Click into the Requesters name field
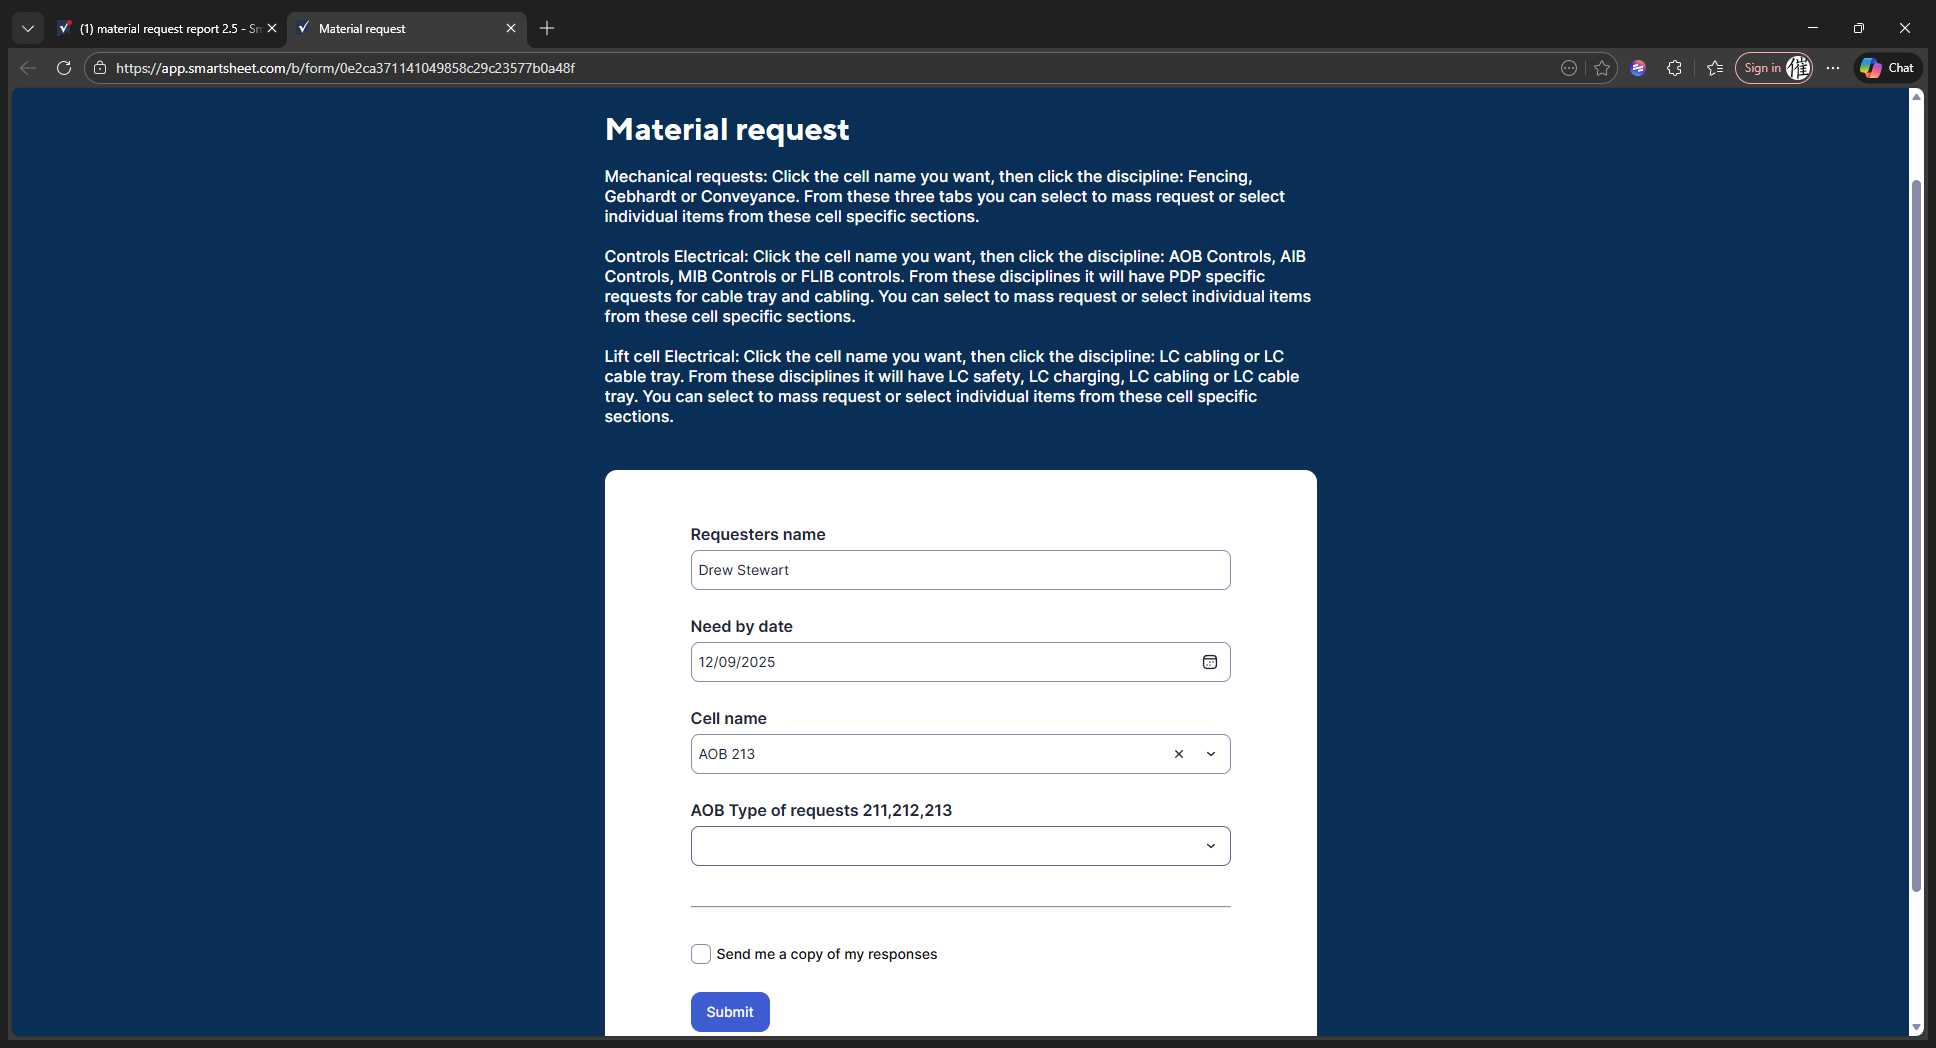Image resolution: width=1936 pixels, height=1048 pixels. [960, 570]
